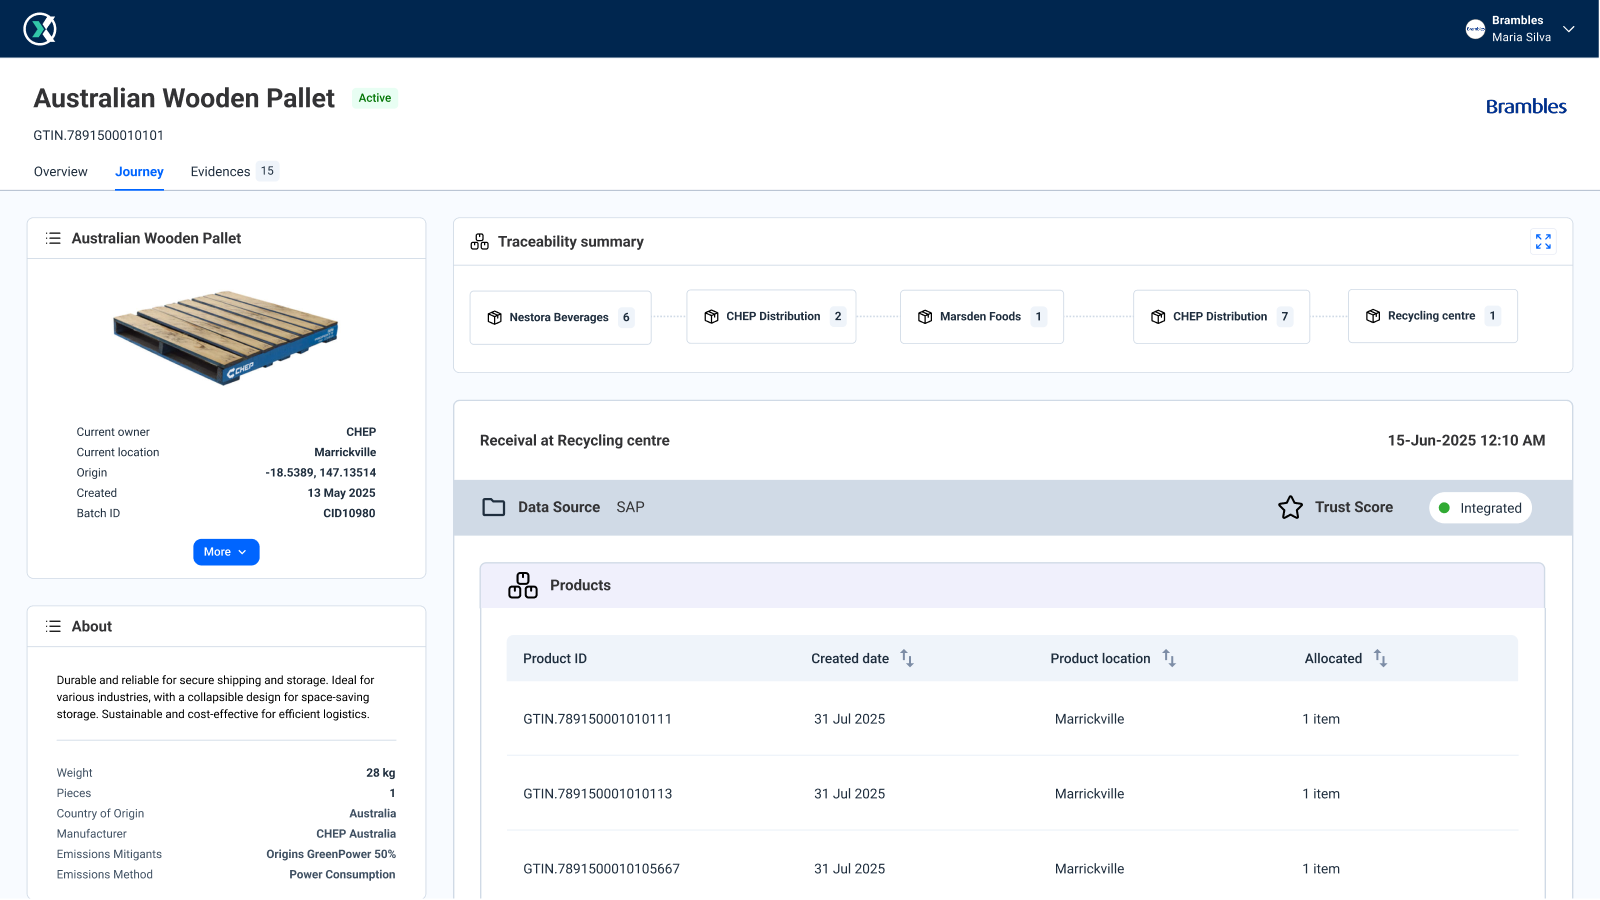Image resolution: width=1600 pixels, height=900 pixels.
Task: Click the Current location value Marrickville in pallet panel
Action: coord(345,452)
